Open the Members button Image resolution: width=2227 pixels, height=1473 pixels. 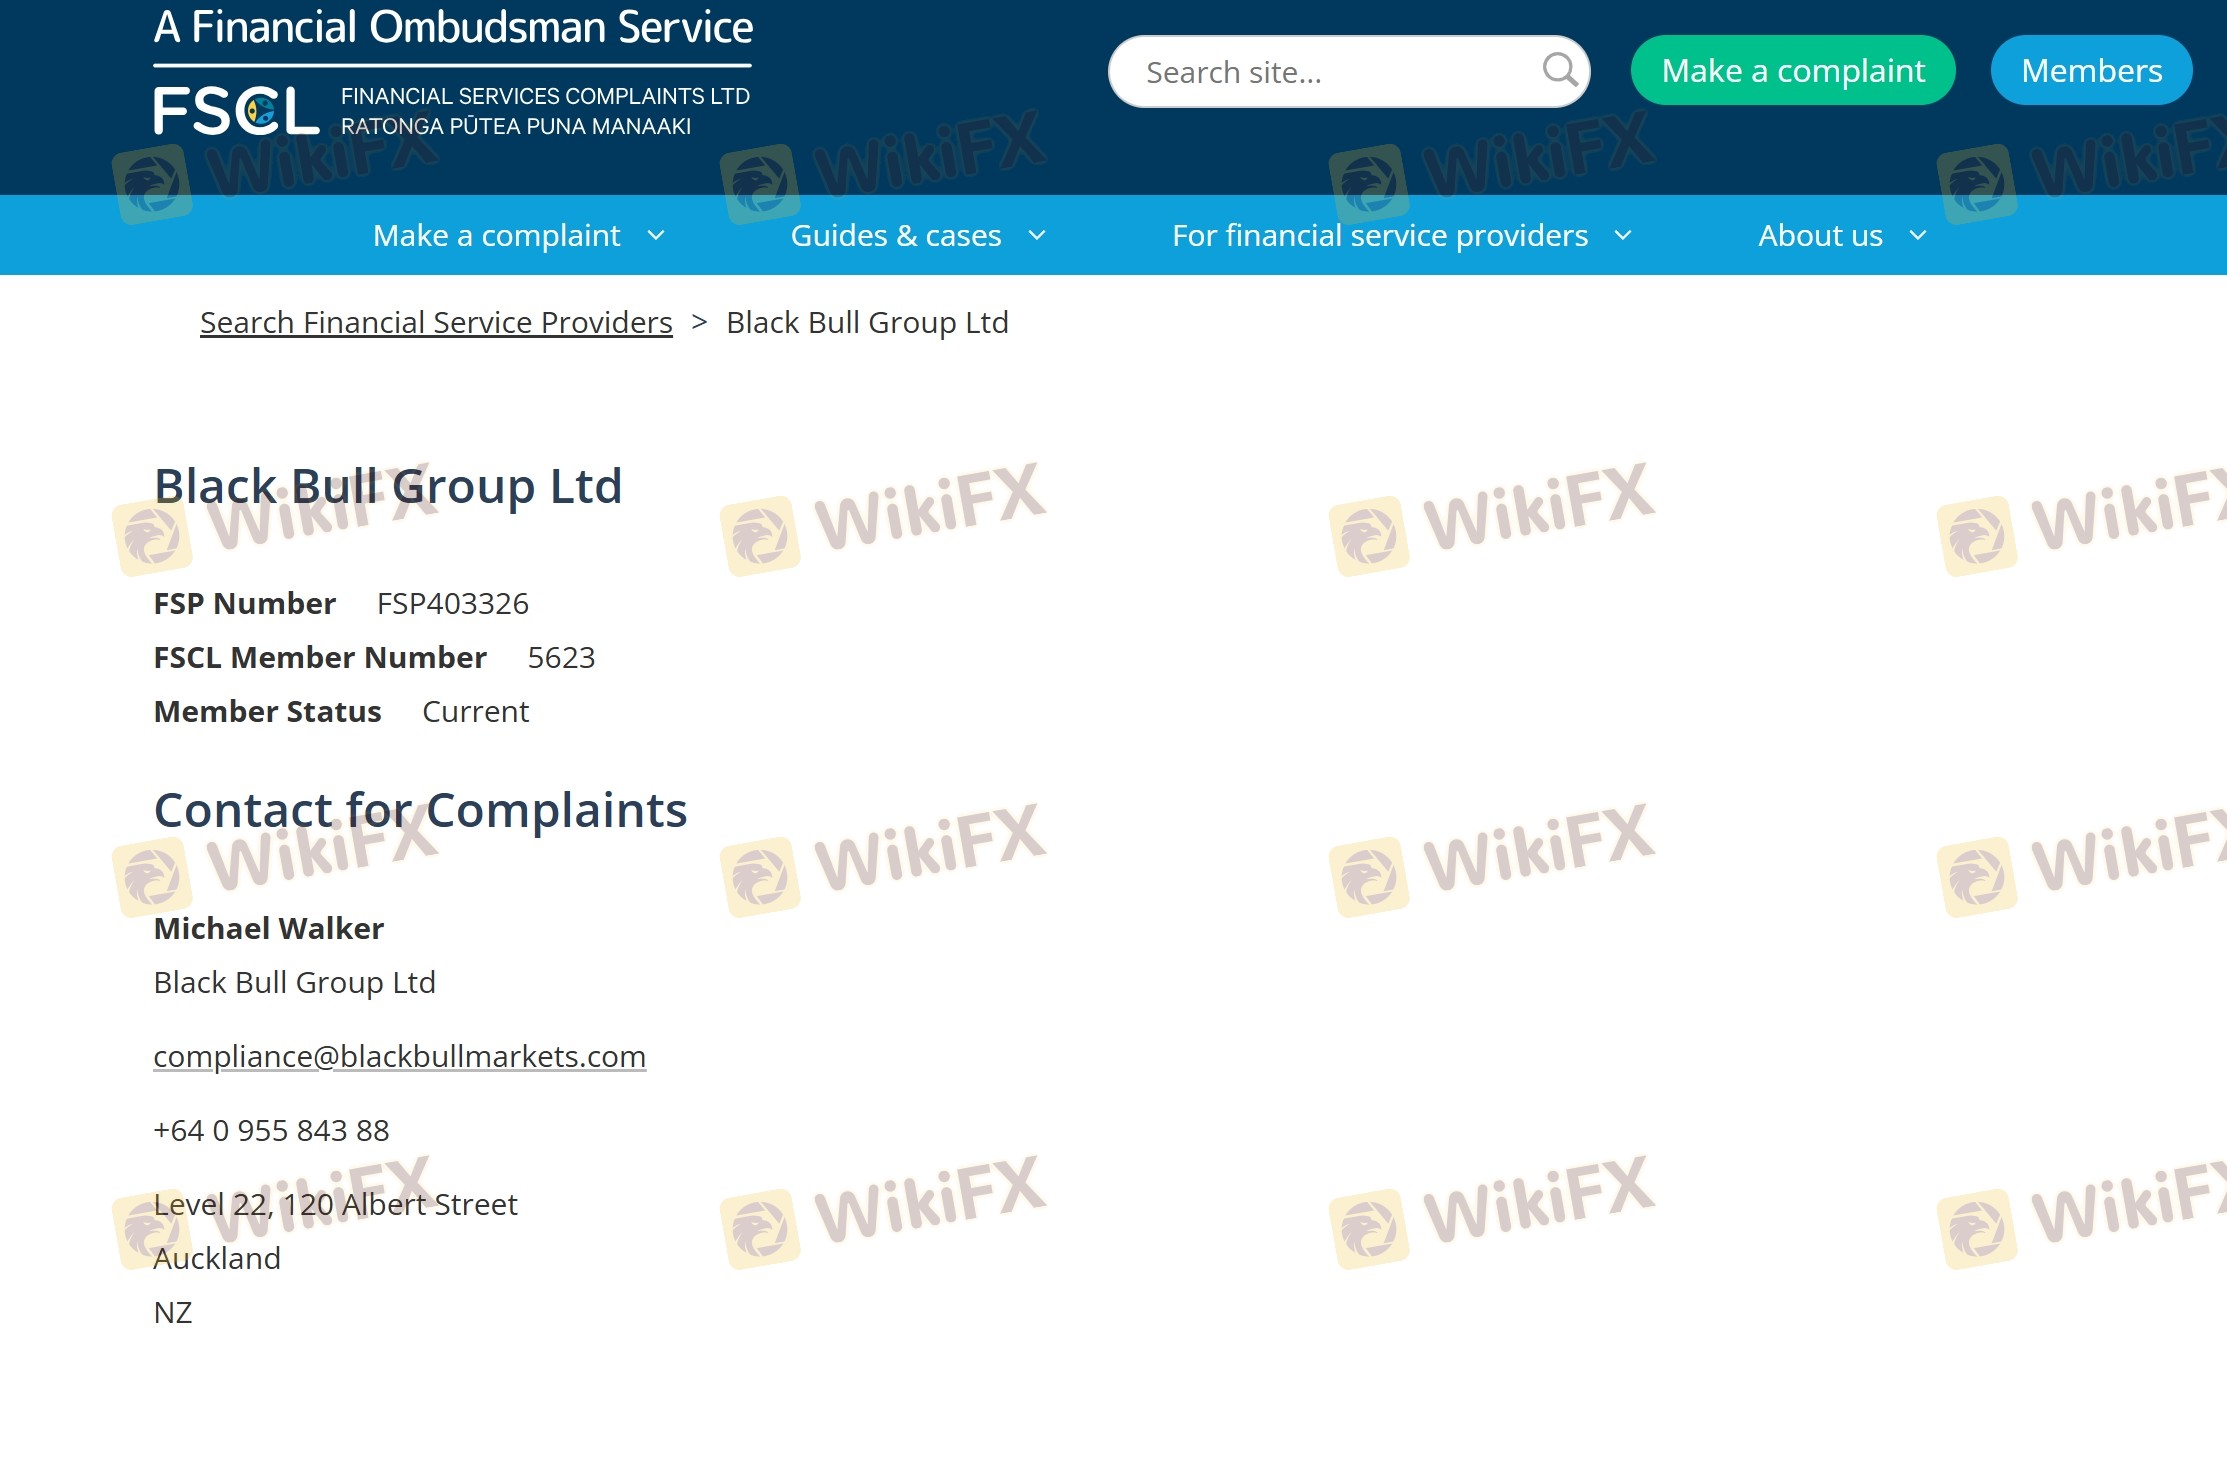pyautogui.click(x=2090, y=70)
